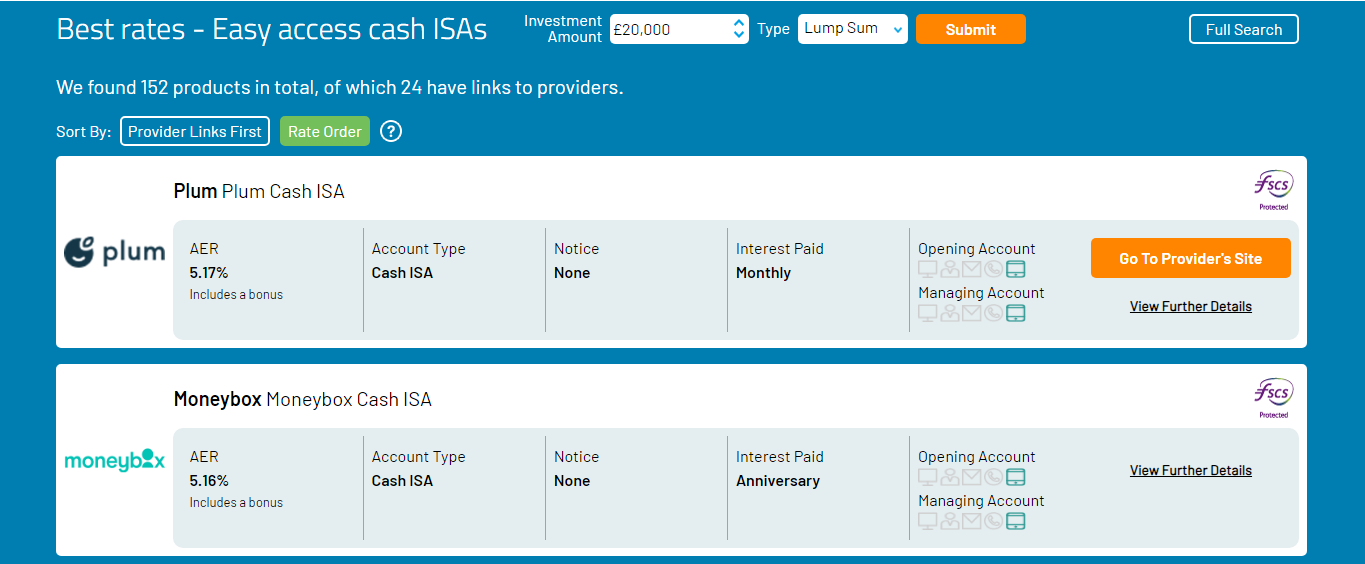Click the Investment Amount field
Viewport: 1365px width, 564px height.
point(679,29)
